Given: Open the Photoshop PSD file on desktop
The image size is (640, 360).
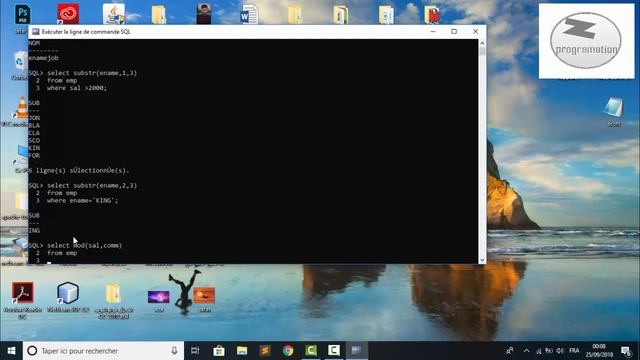Looking at the screenshot, I should tap(22, 15).
